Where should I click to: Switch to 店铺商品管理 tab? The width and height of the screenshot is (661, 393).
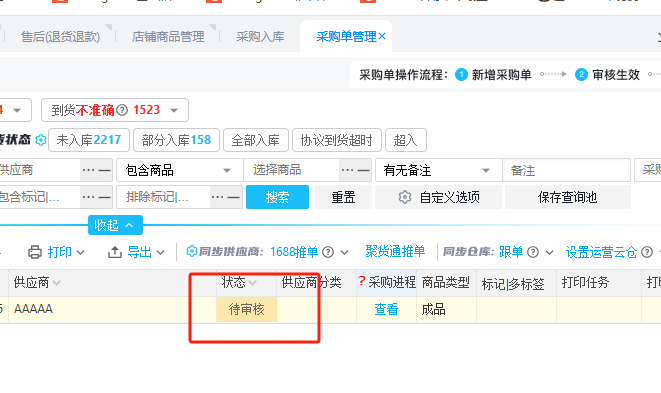tap(168, 37)
